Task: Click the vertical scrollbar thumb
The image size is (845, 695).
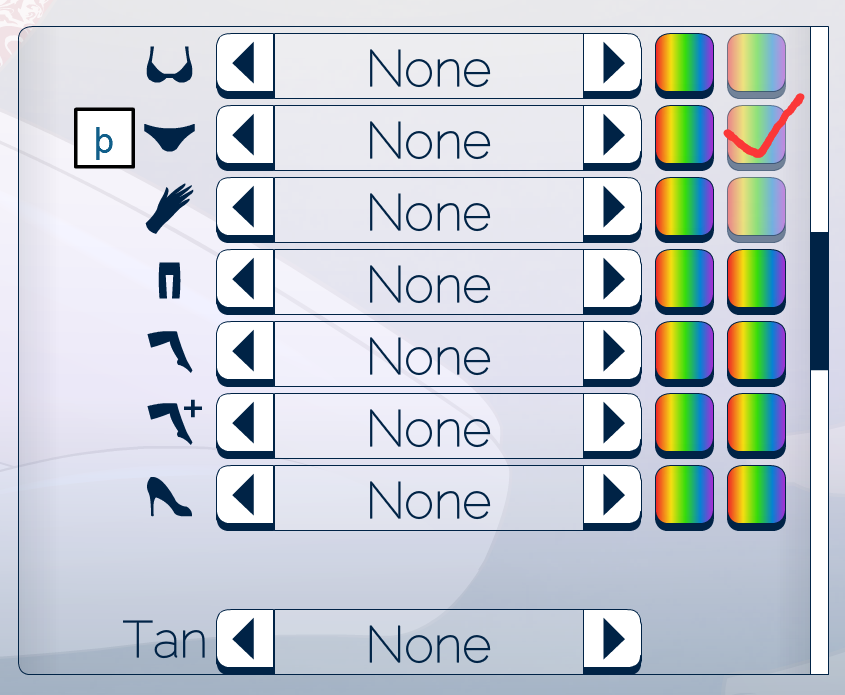Action: tap(819, 300)
